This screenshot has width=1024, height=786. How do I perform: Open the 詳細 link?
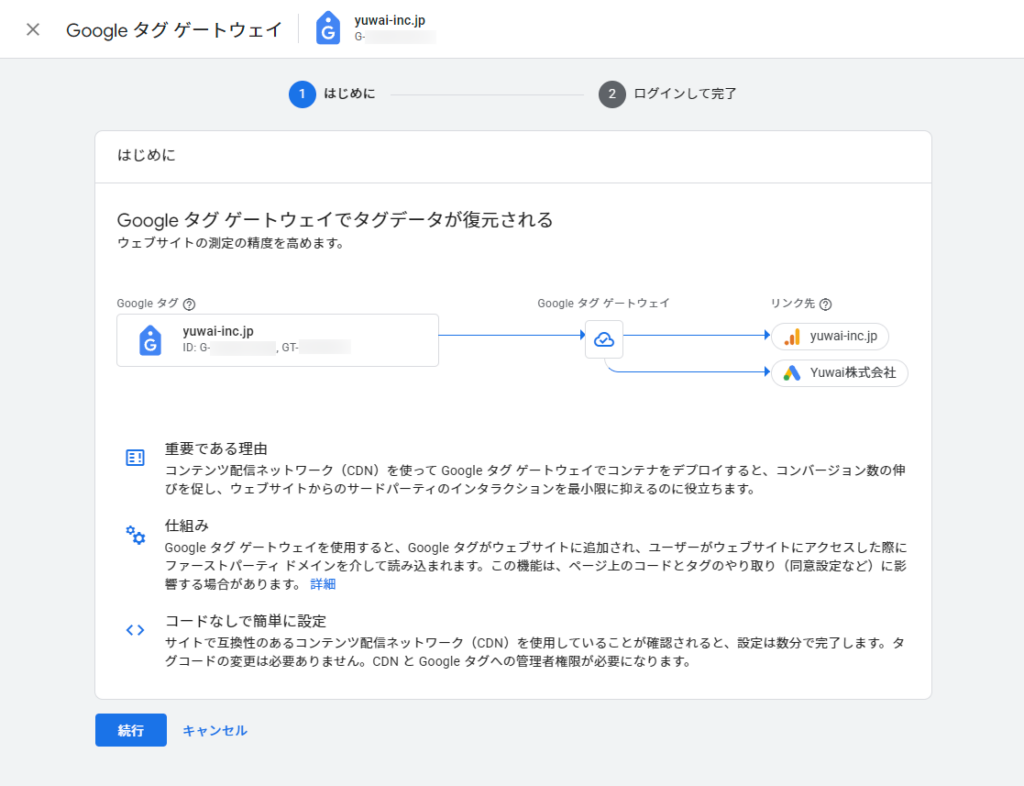pos(323,584)
